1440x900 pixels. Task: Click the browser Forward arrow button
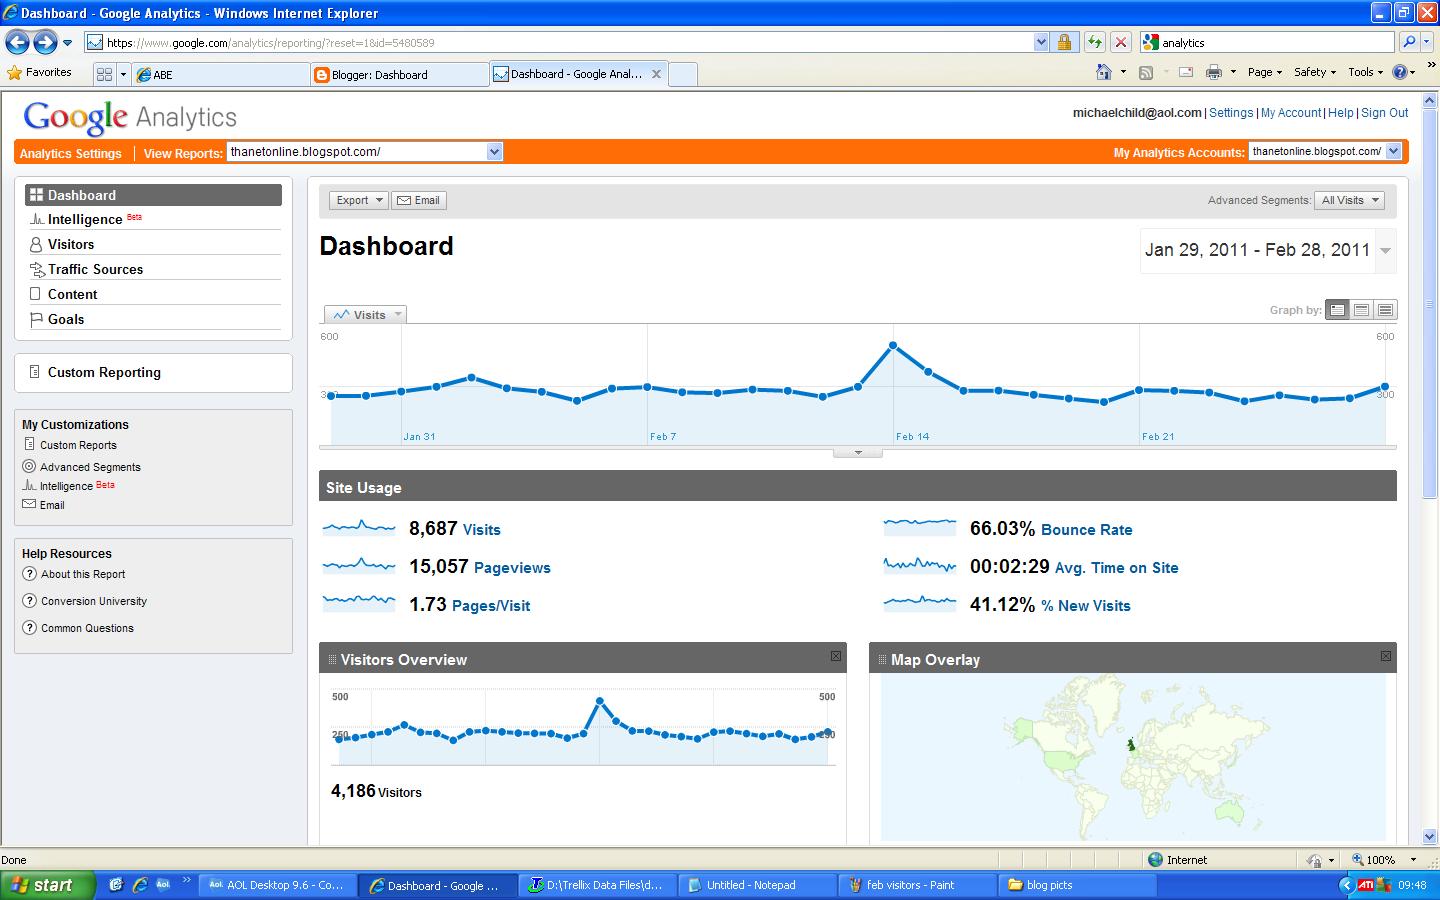[45, 42]
